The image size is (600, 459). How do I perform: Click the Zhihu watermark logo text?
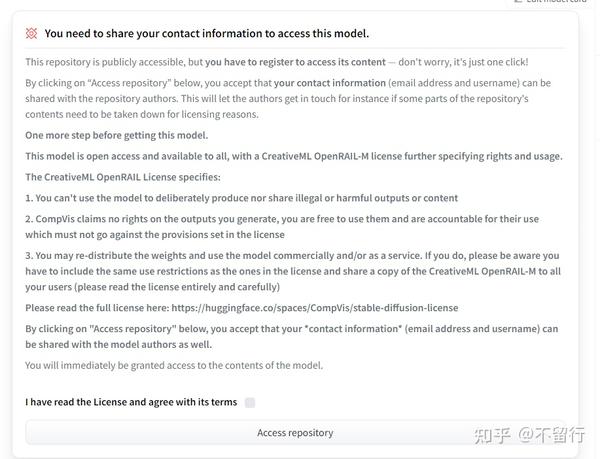click(492, 435)
